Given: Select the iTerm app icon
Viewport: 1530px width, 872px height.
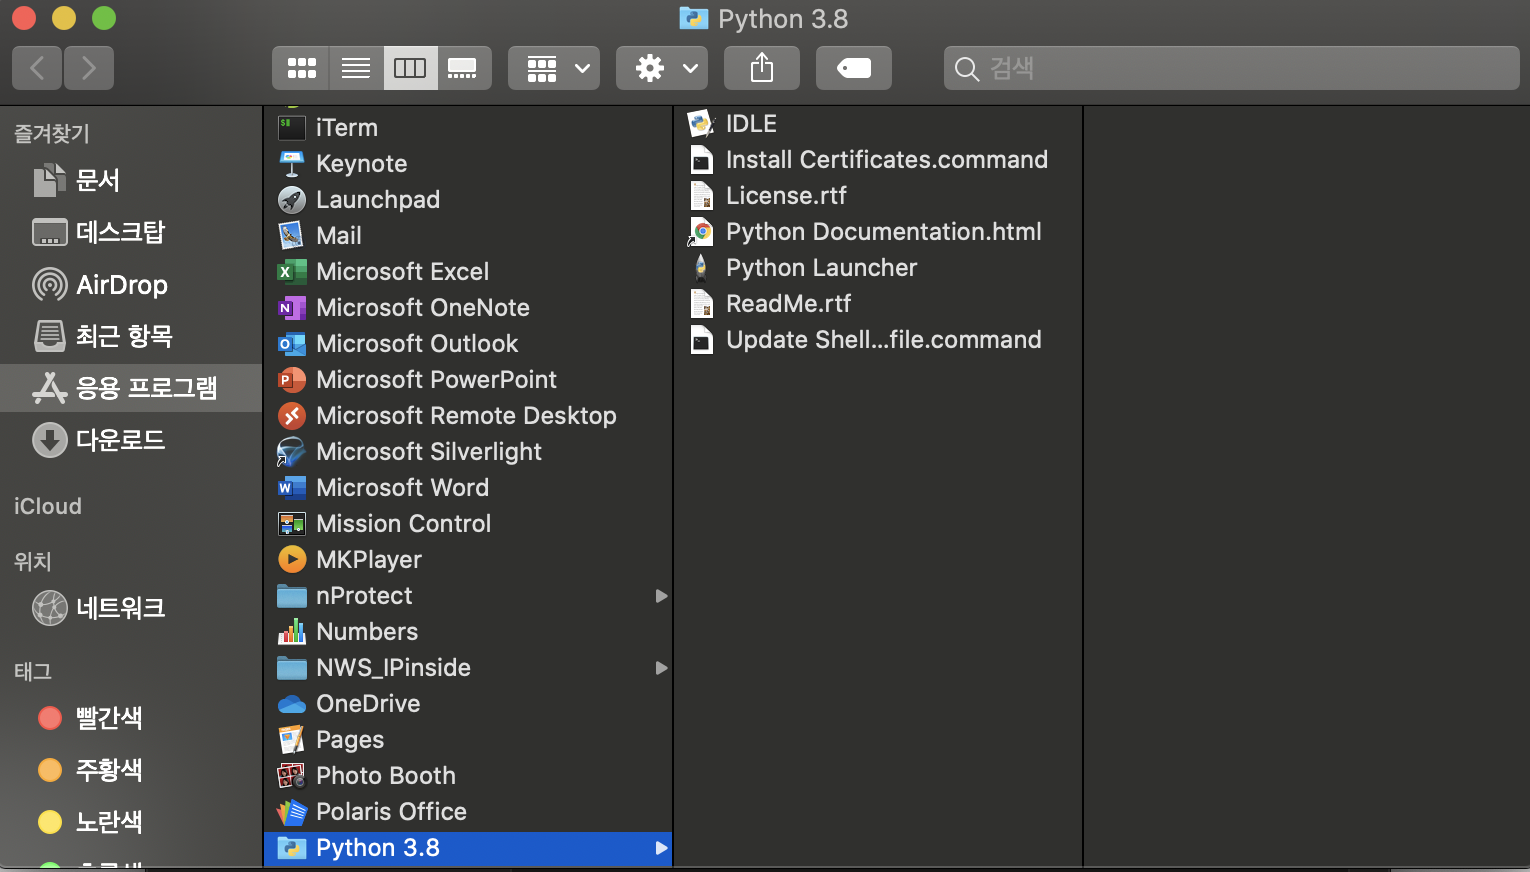Looking at the screenshot, I should 291,128.
